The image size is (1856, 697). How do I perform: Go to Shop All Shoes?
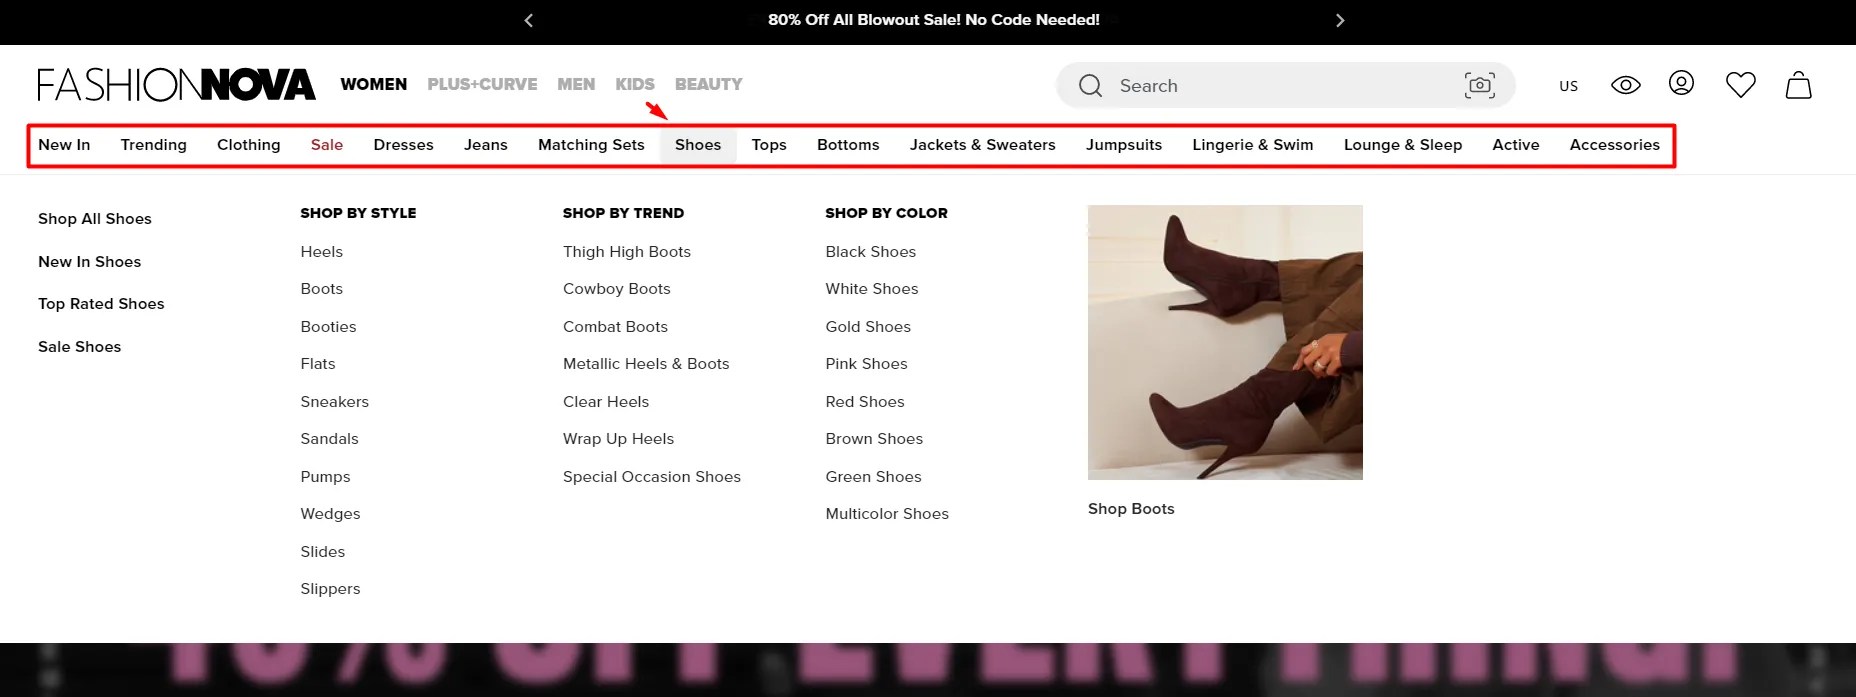click(95, 219)
